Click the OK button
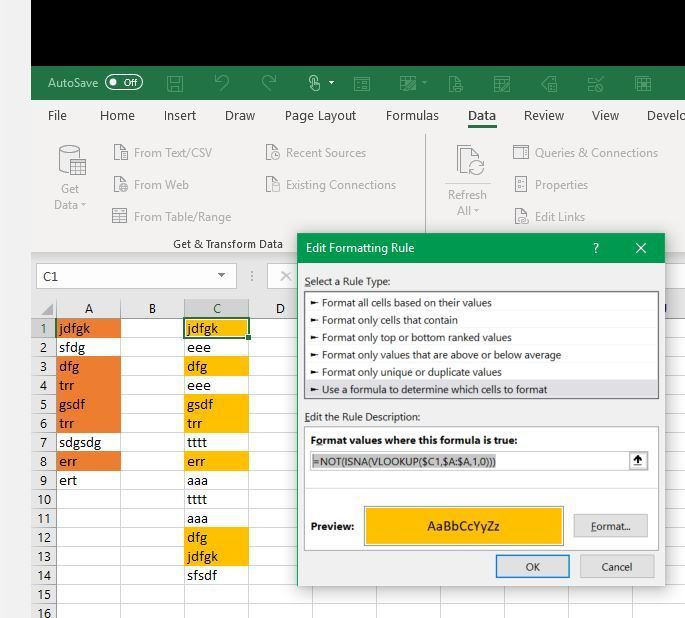685x618 pixels. (x=532, y=566)
